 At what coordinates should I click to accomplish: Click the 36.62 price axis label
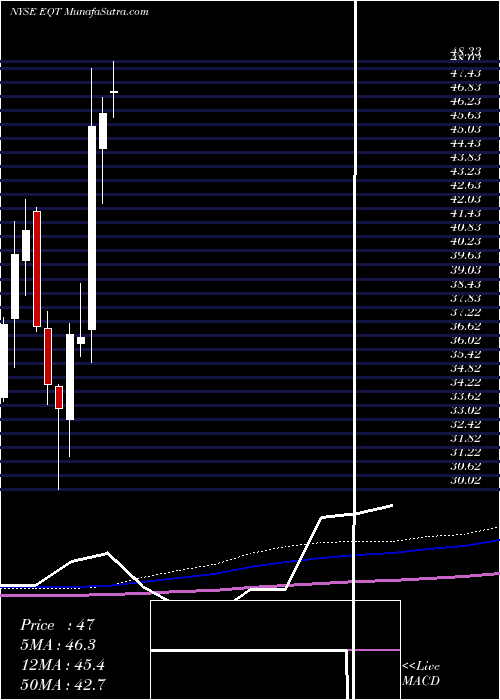(x=464, y=325)
